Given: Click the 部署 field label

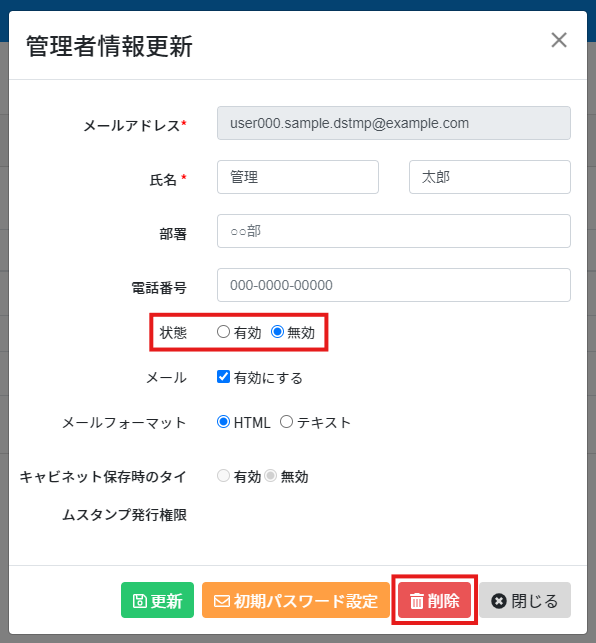Looking at the screenshot, I should point(173,234).
